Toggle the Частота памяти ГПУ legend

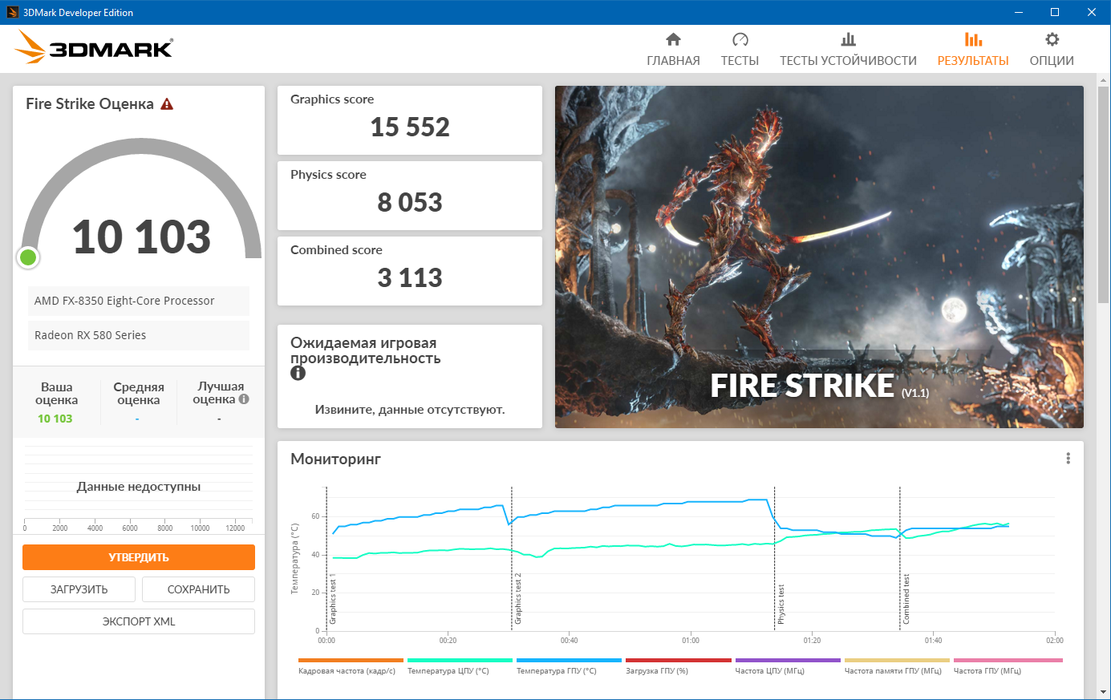tap(896, 667)
